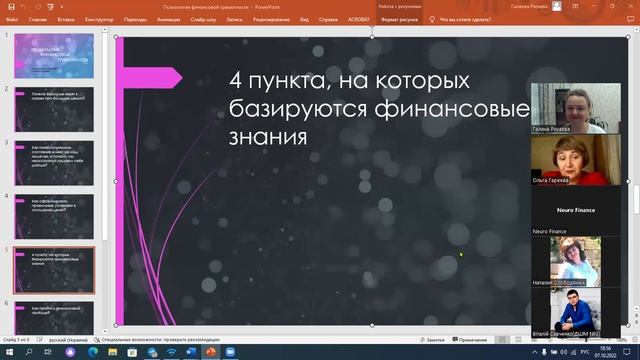Screen dimensions: 640x360
Task: Toggle the Заметки notes pane
Action: pyautogui.click(x=432, y=340)
